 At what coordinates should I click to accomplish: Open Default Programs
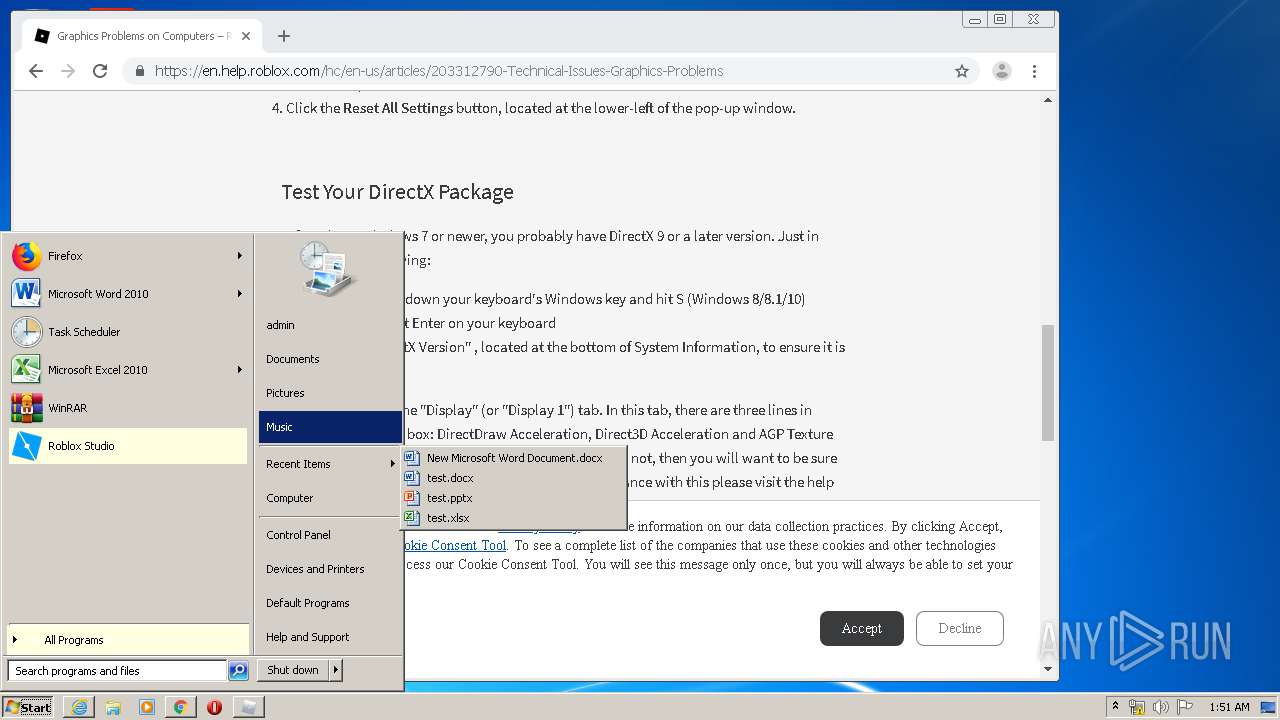point(330,603)
